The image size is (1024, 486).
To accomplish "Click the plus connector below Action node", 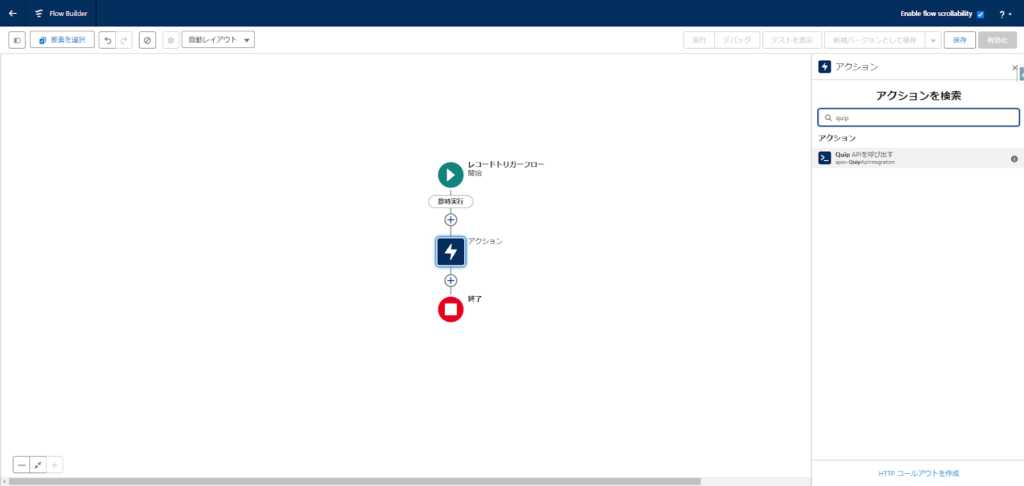I will [450, 281].
